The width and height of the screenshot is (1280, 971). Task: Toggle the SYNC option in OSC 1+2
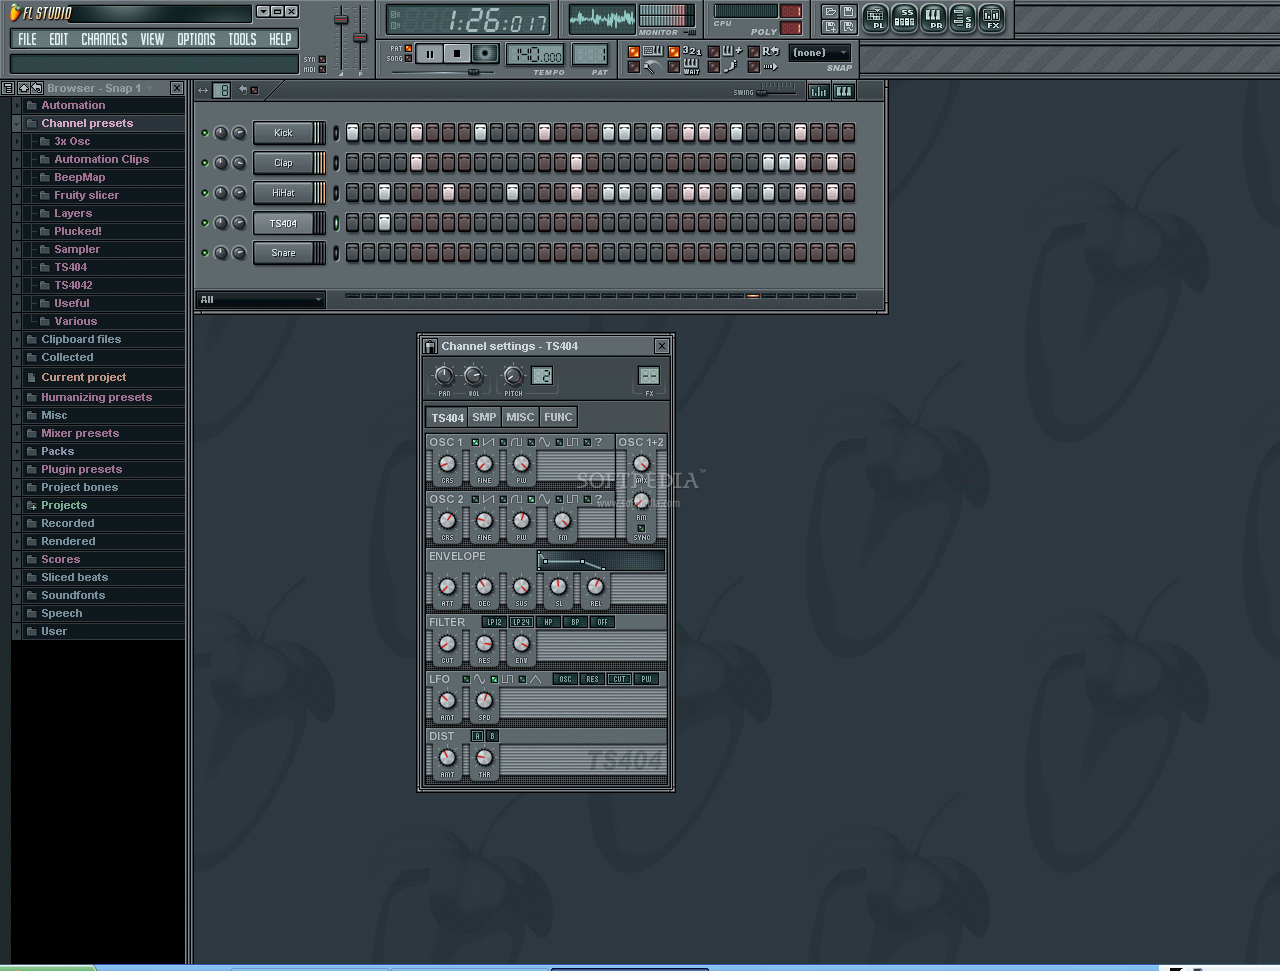point(641,528)
